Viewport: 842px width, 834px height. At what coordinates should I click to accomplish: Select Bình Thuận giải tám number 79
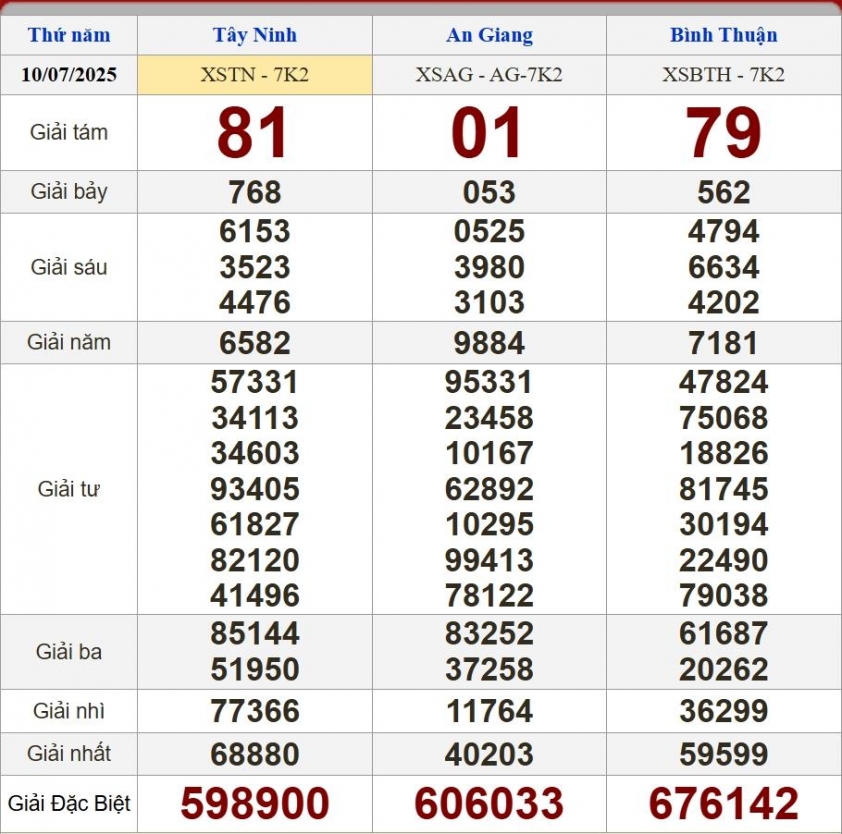click(723, 133)
